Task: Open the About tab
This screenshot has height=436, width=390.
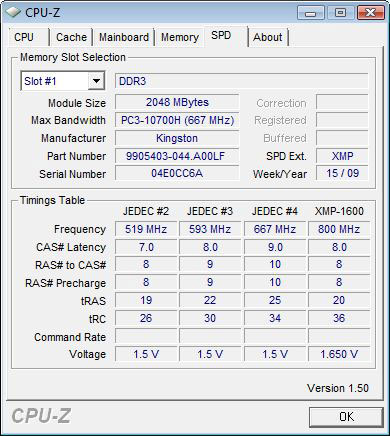Action: coord(268,37)
